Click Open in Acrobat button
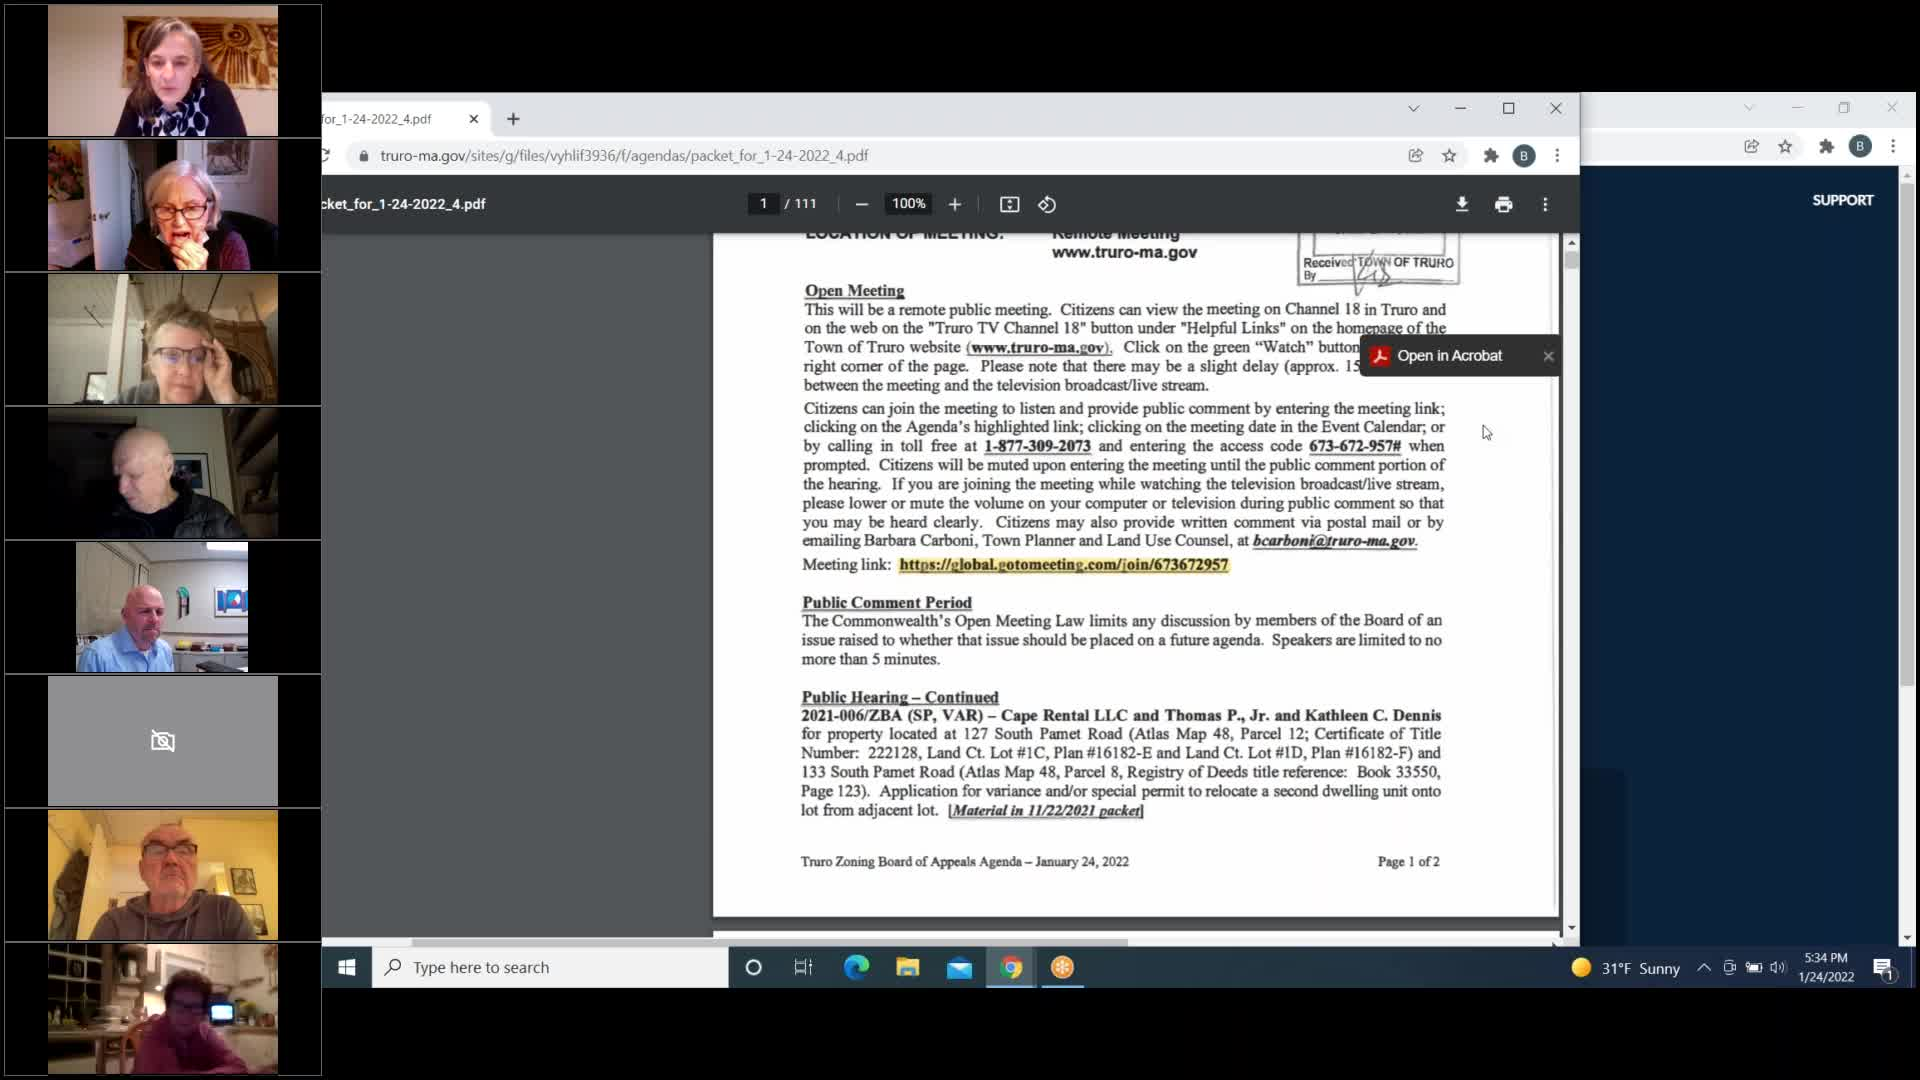The image size is (1920, 1080). pyautogui.click(x=1448, y=356)
